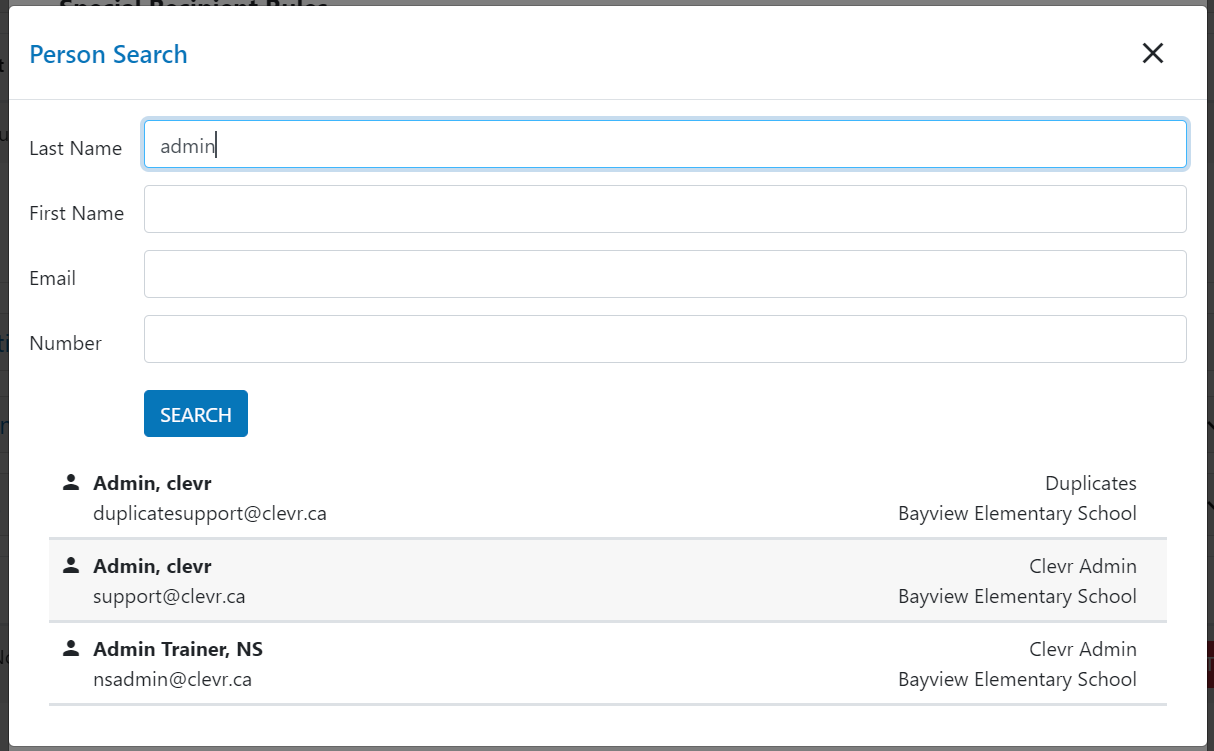Click the Clevr Admin label for Admin Trainer
The image size is (1214, 751).
coord(1083,649)
